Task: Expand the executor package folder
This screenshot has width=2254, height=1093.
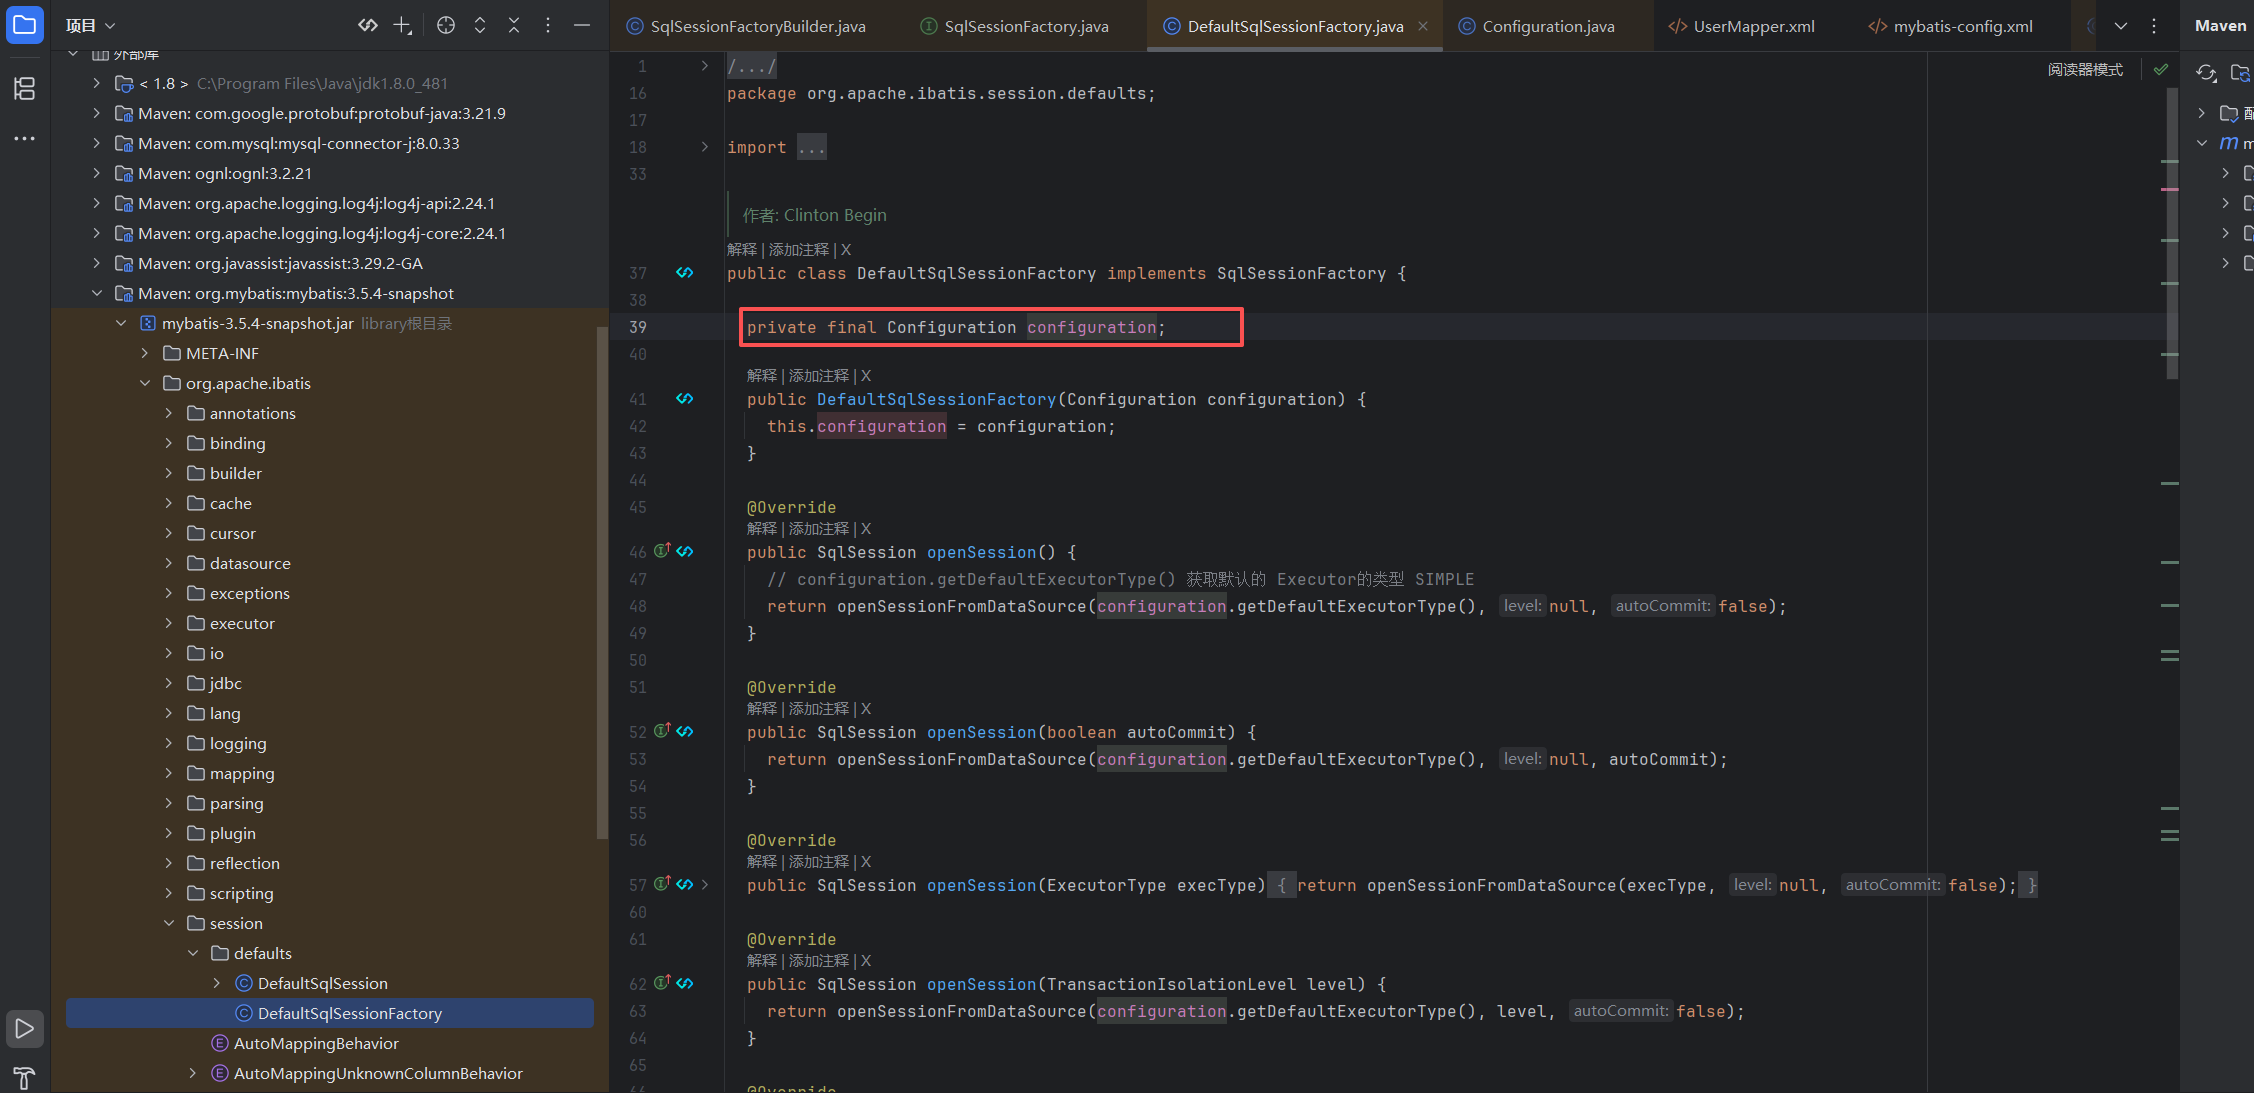Action: [x=169, y=623]
